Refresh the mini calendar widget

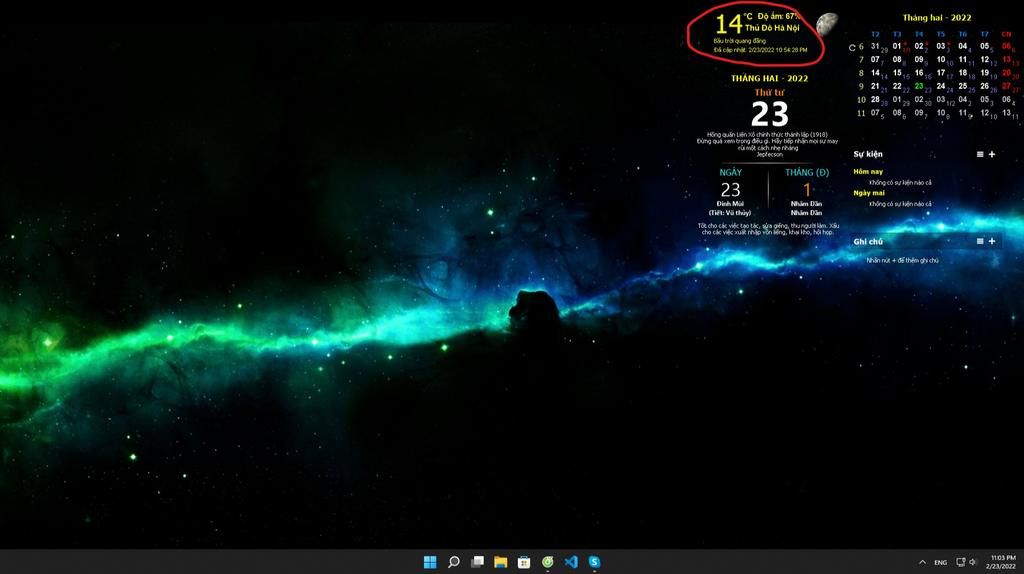tap(852, 48)
